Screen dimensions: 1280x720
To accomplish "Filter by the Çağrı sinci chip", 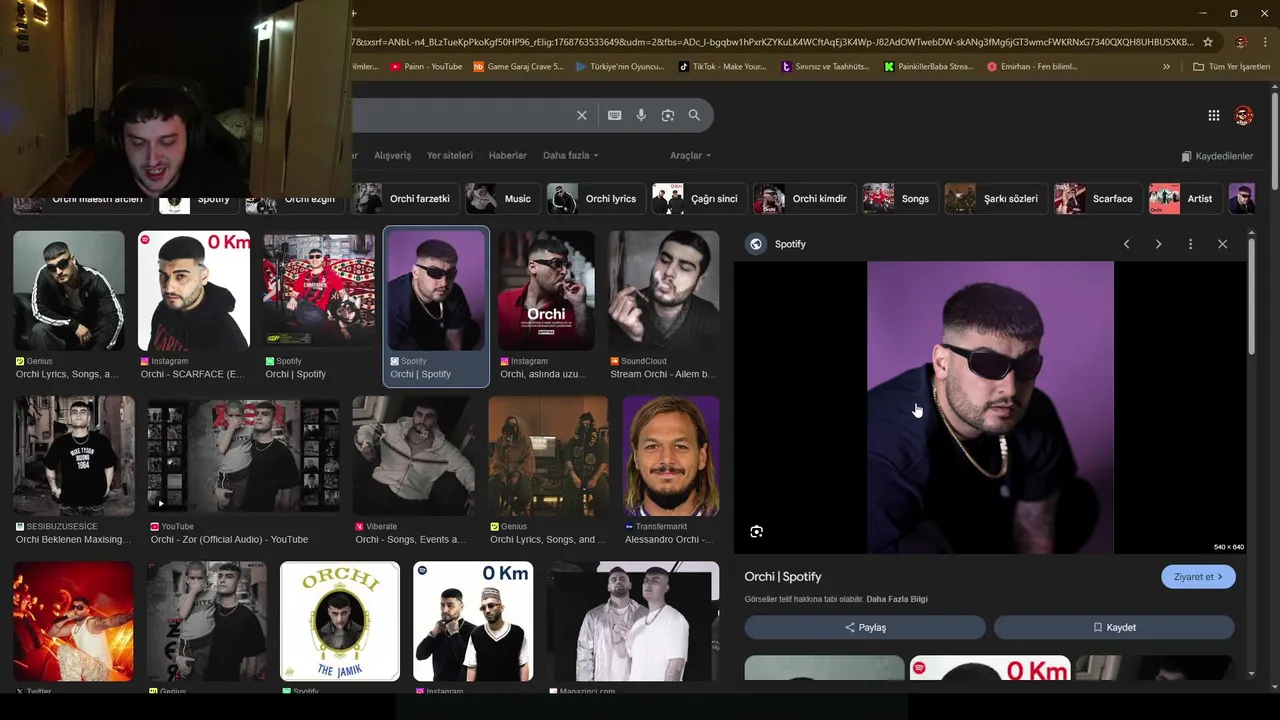I will point(700,199).
